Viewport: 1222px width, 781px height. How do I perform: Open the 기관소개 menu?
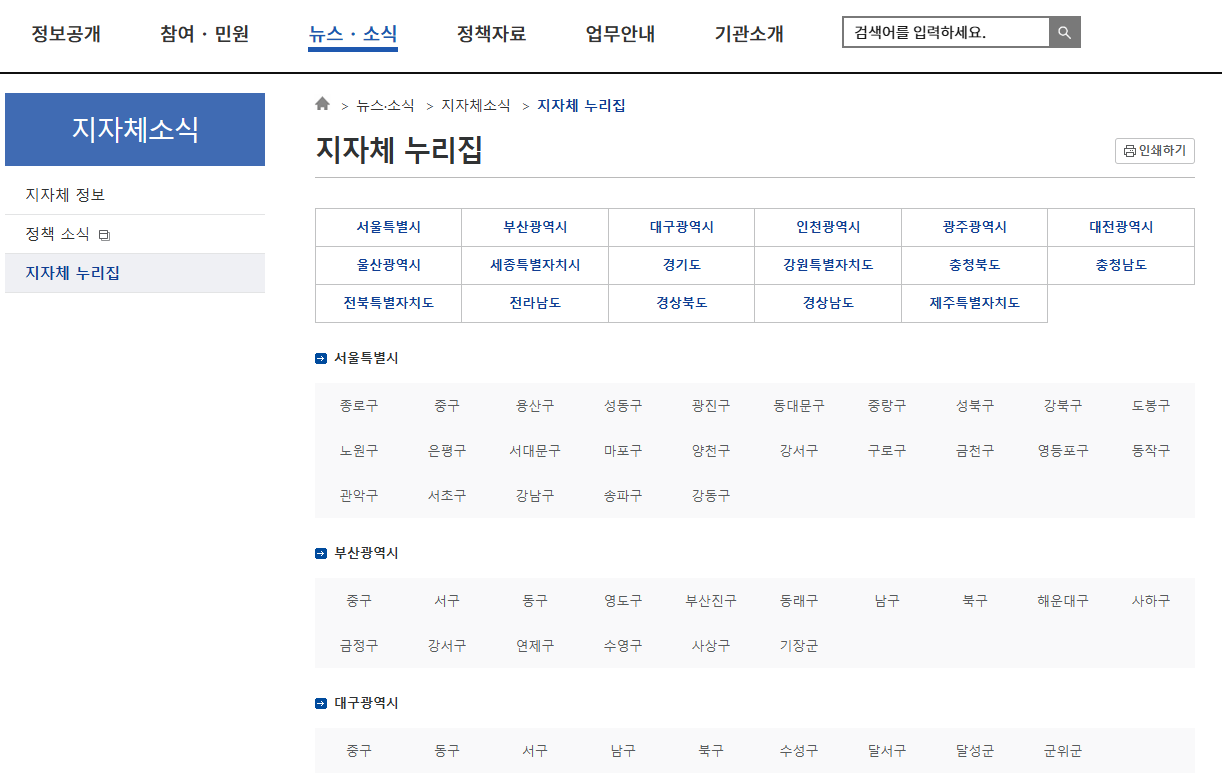(749, 33)
